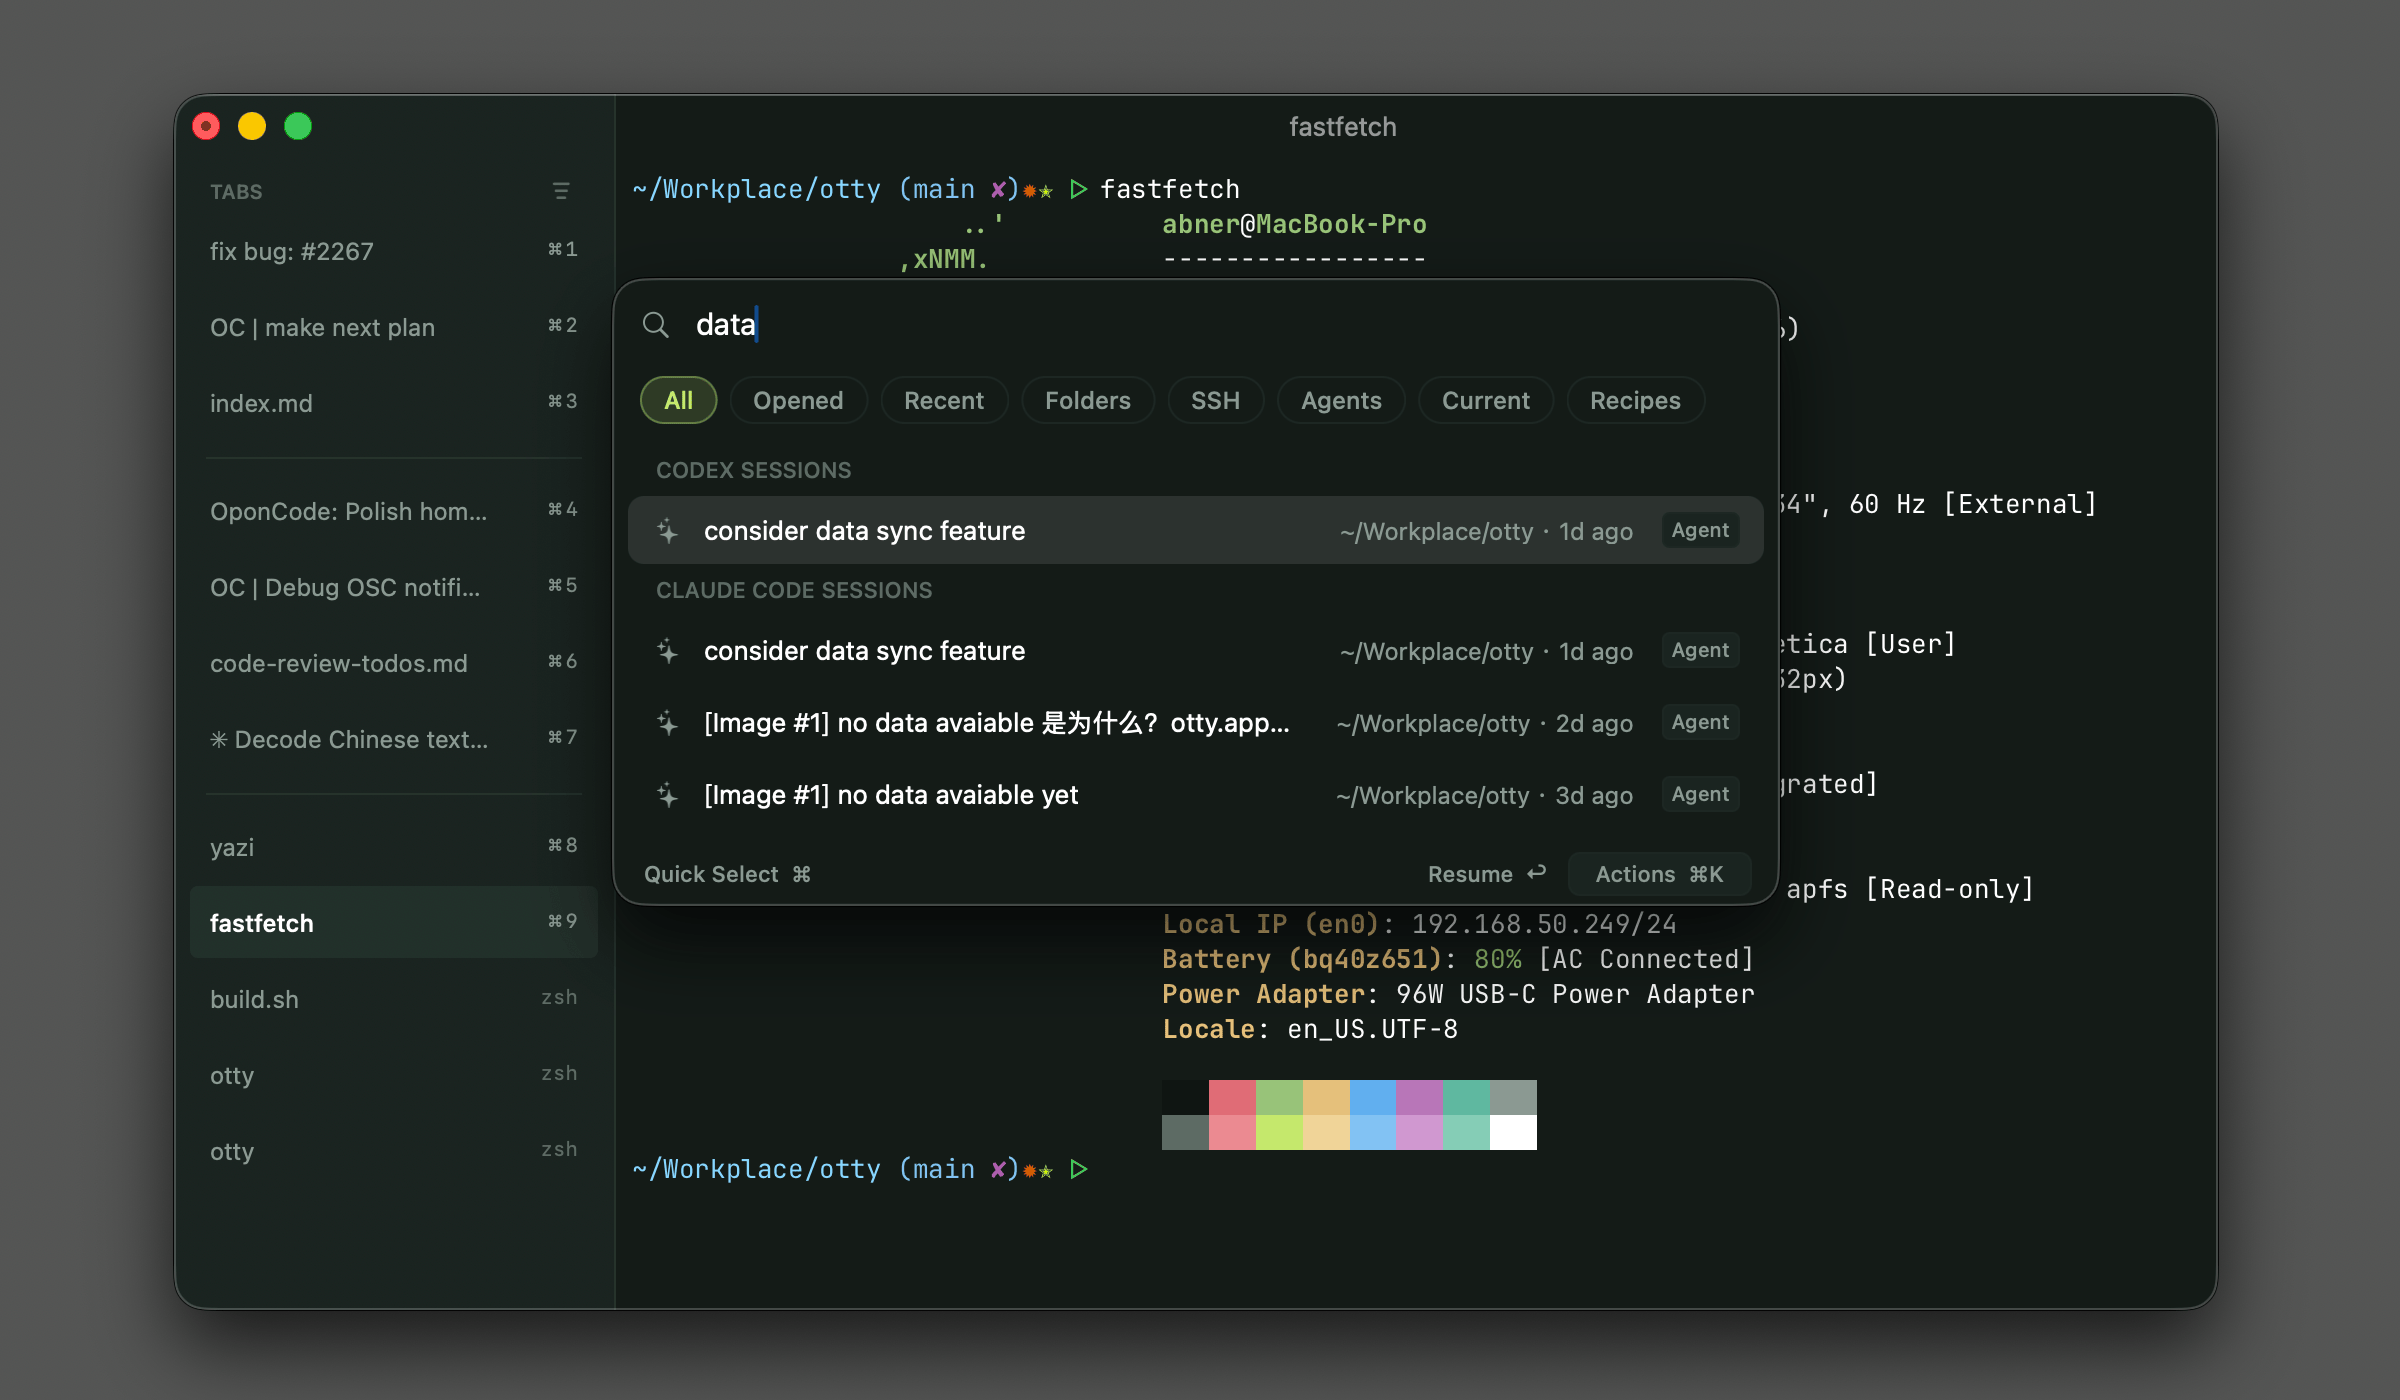Click Agent badge on Codex session row
Image resolution: width=2400 pixels, height=1400 pixels.
[x=1700, y=530]
